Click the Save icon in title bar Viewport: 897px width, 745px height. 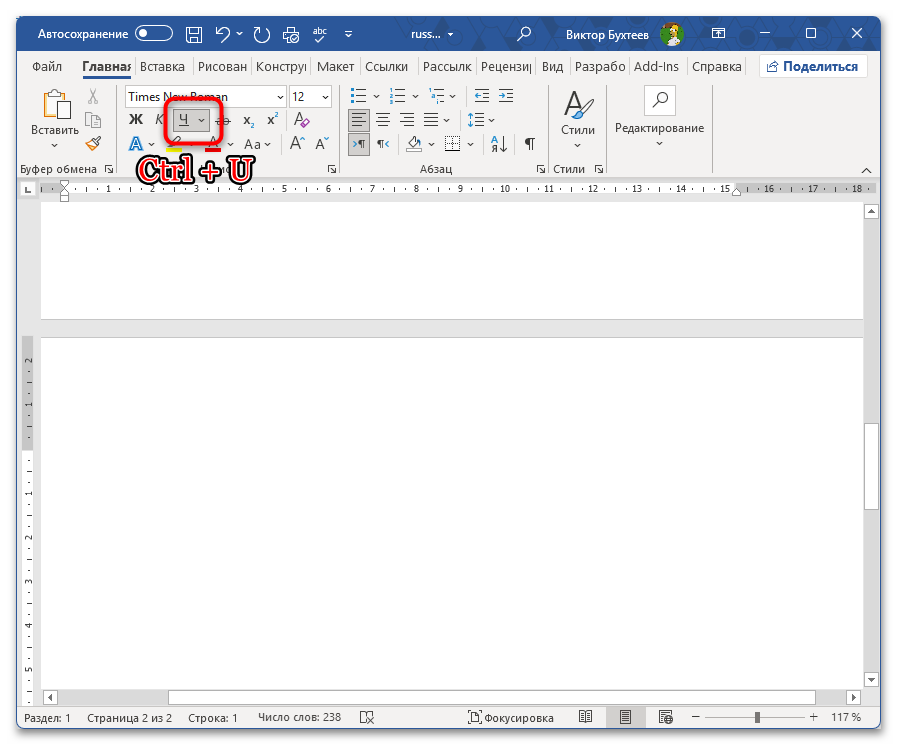click(x=194, y=34)
